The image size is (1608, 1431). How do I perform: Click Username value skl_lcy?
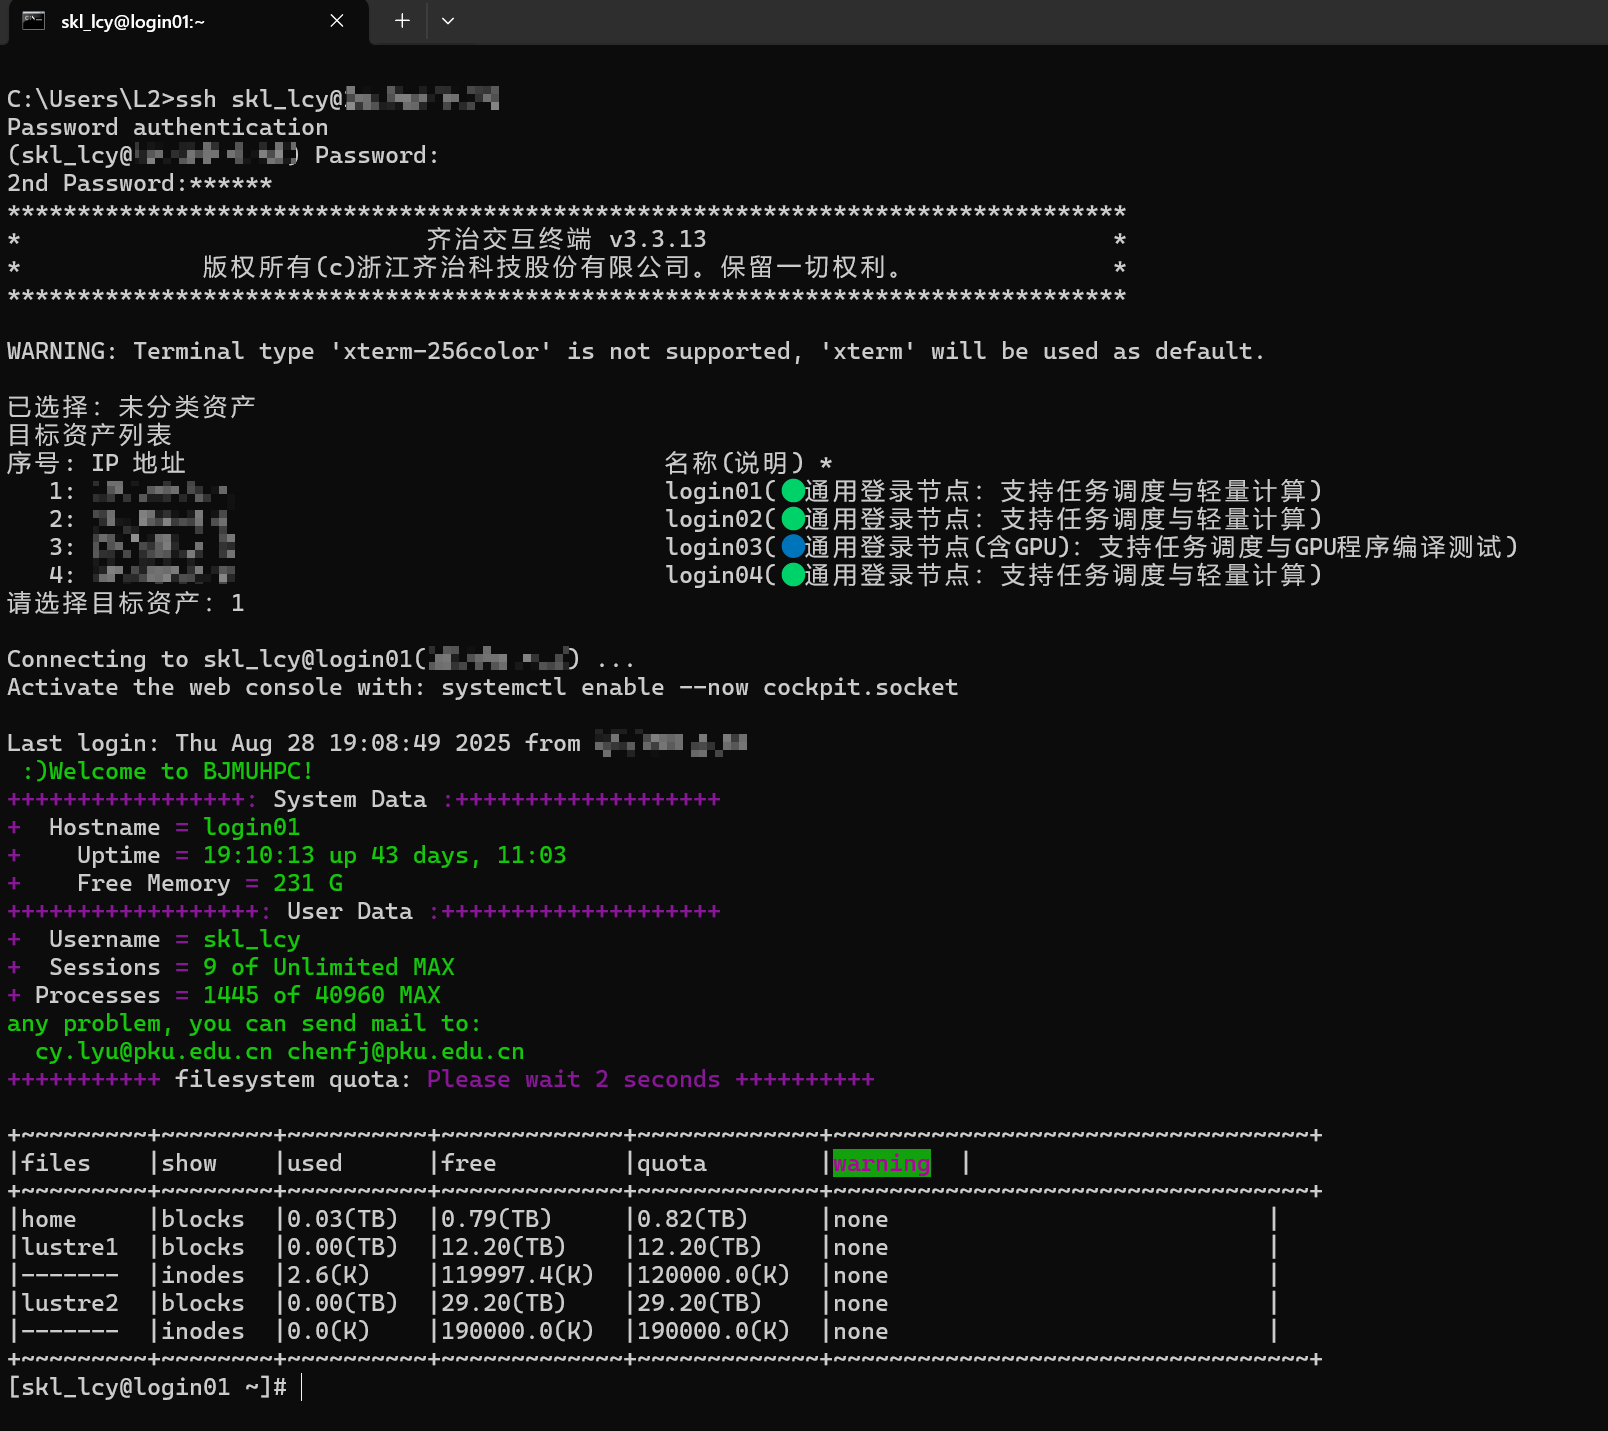click(252, 940)
